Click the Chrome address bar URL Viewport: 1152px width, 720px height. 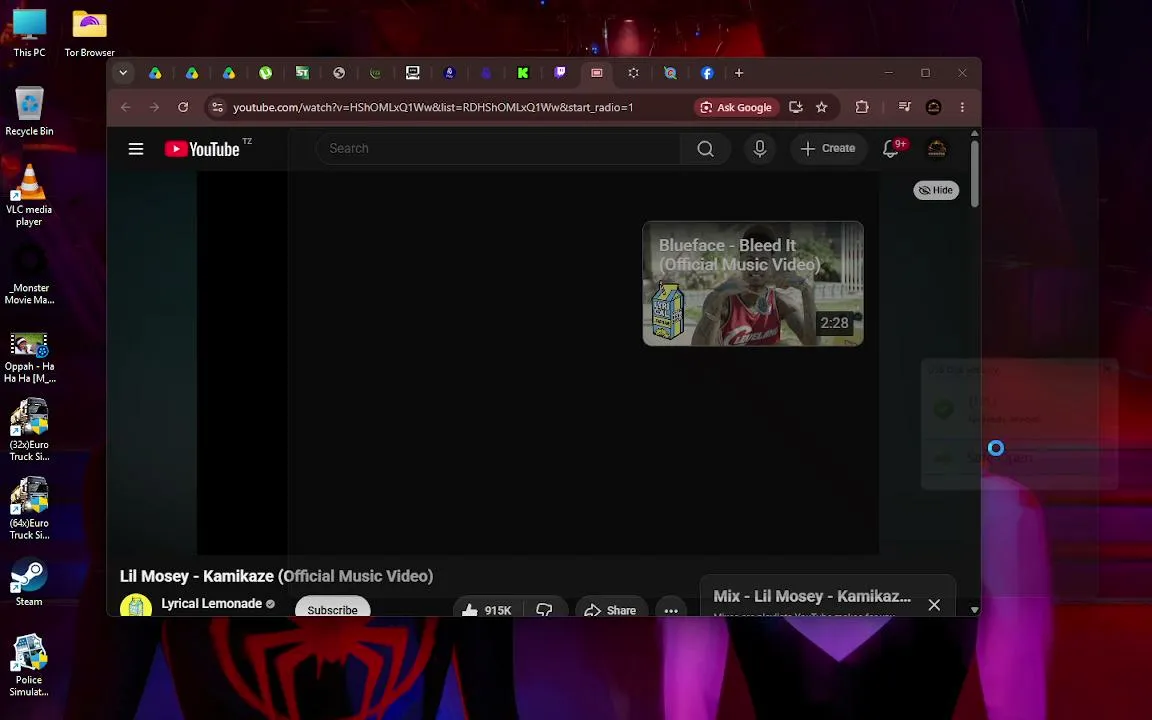433,107
